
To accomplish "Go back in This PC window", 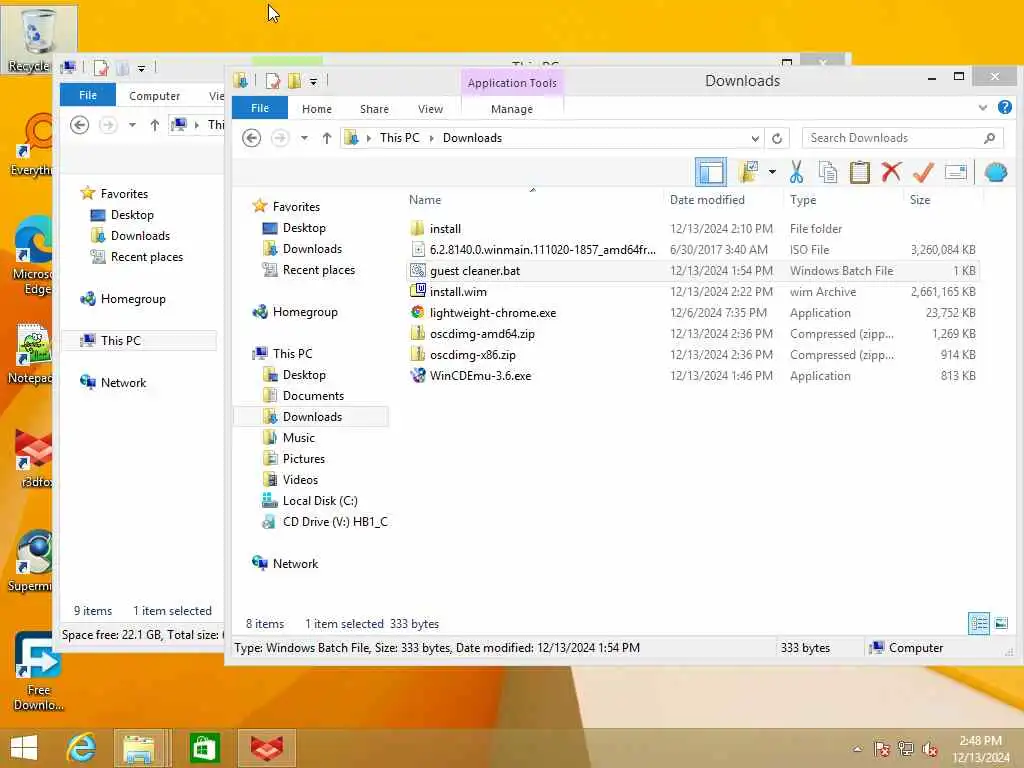I will 80,125.
